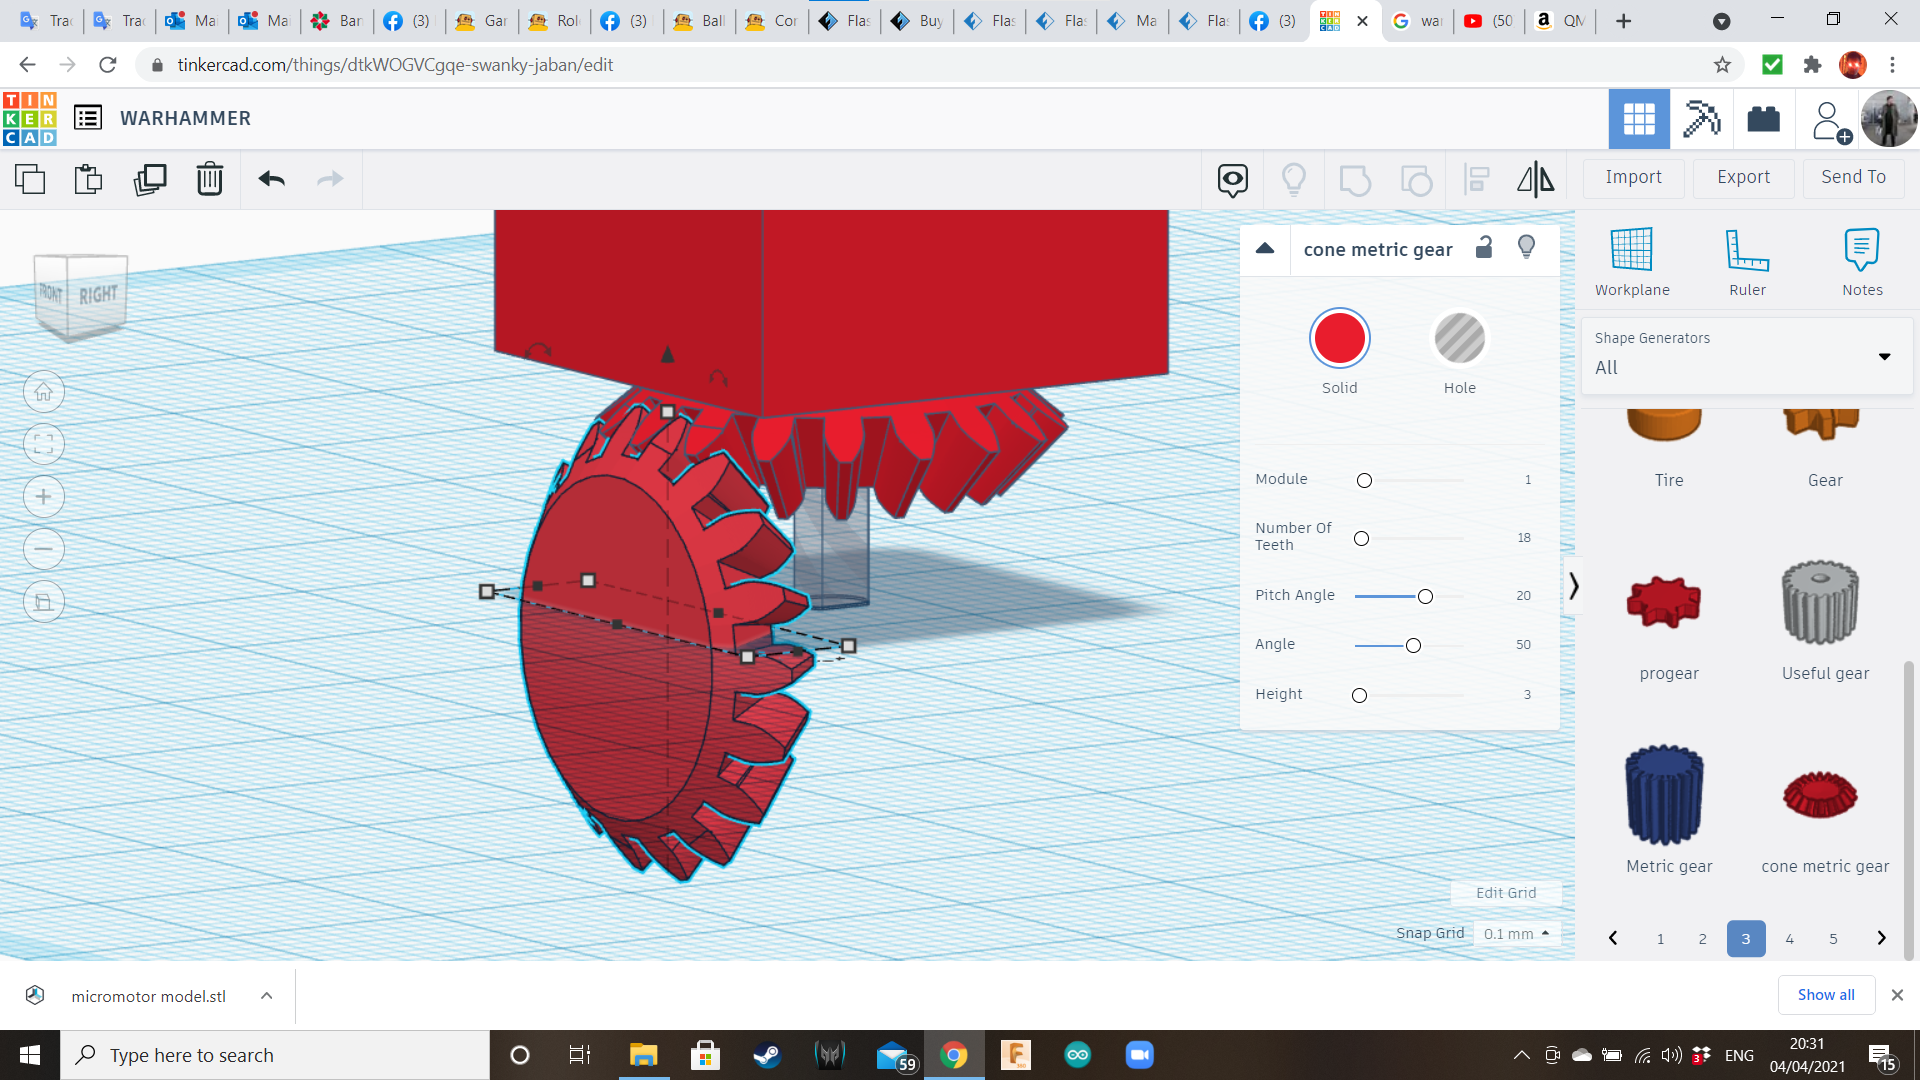
Task: Click the Mirror tool icon
Action: [1535, 179]
